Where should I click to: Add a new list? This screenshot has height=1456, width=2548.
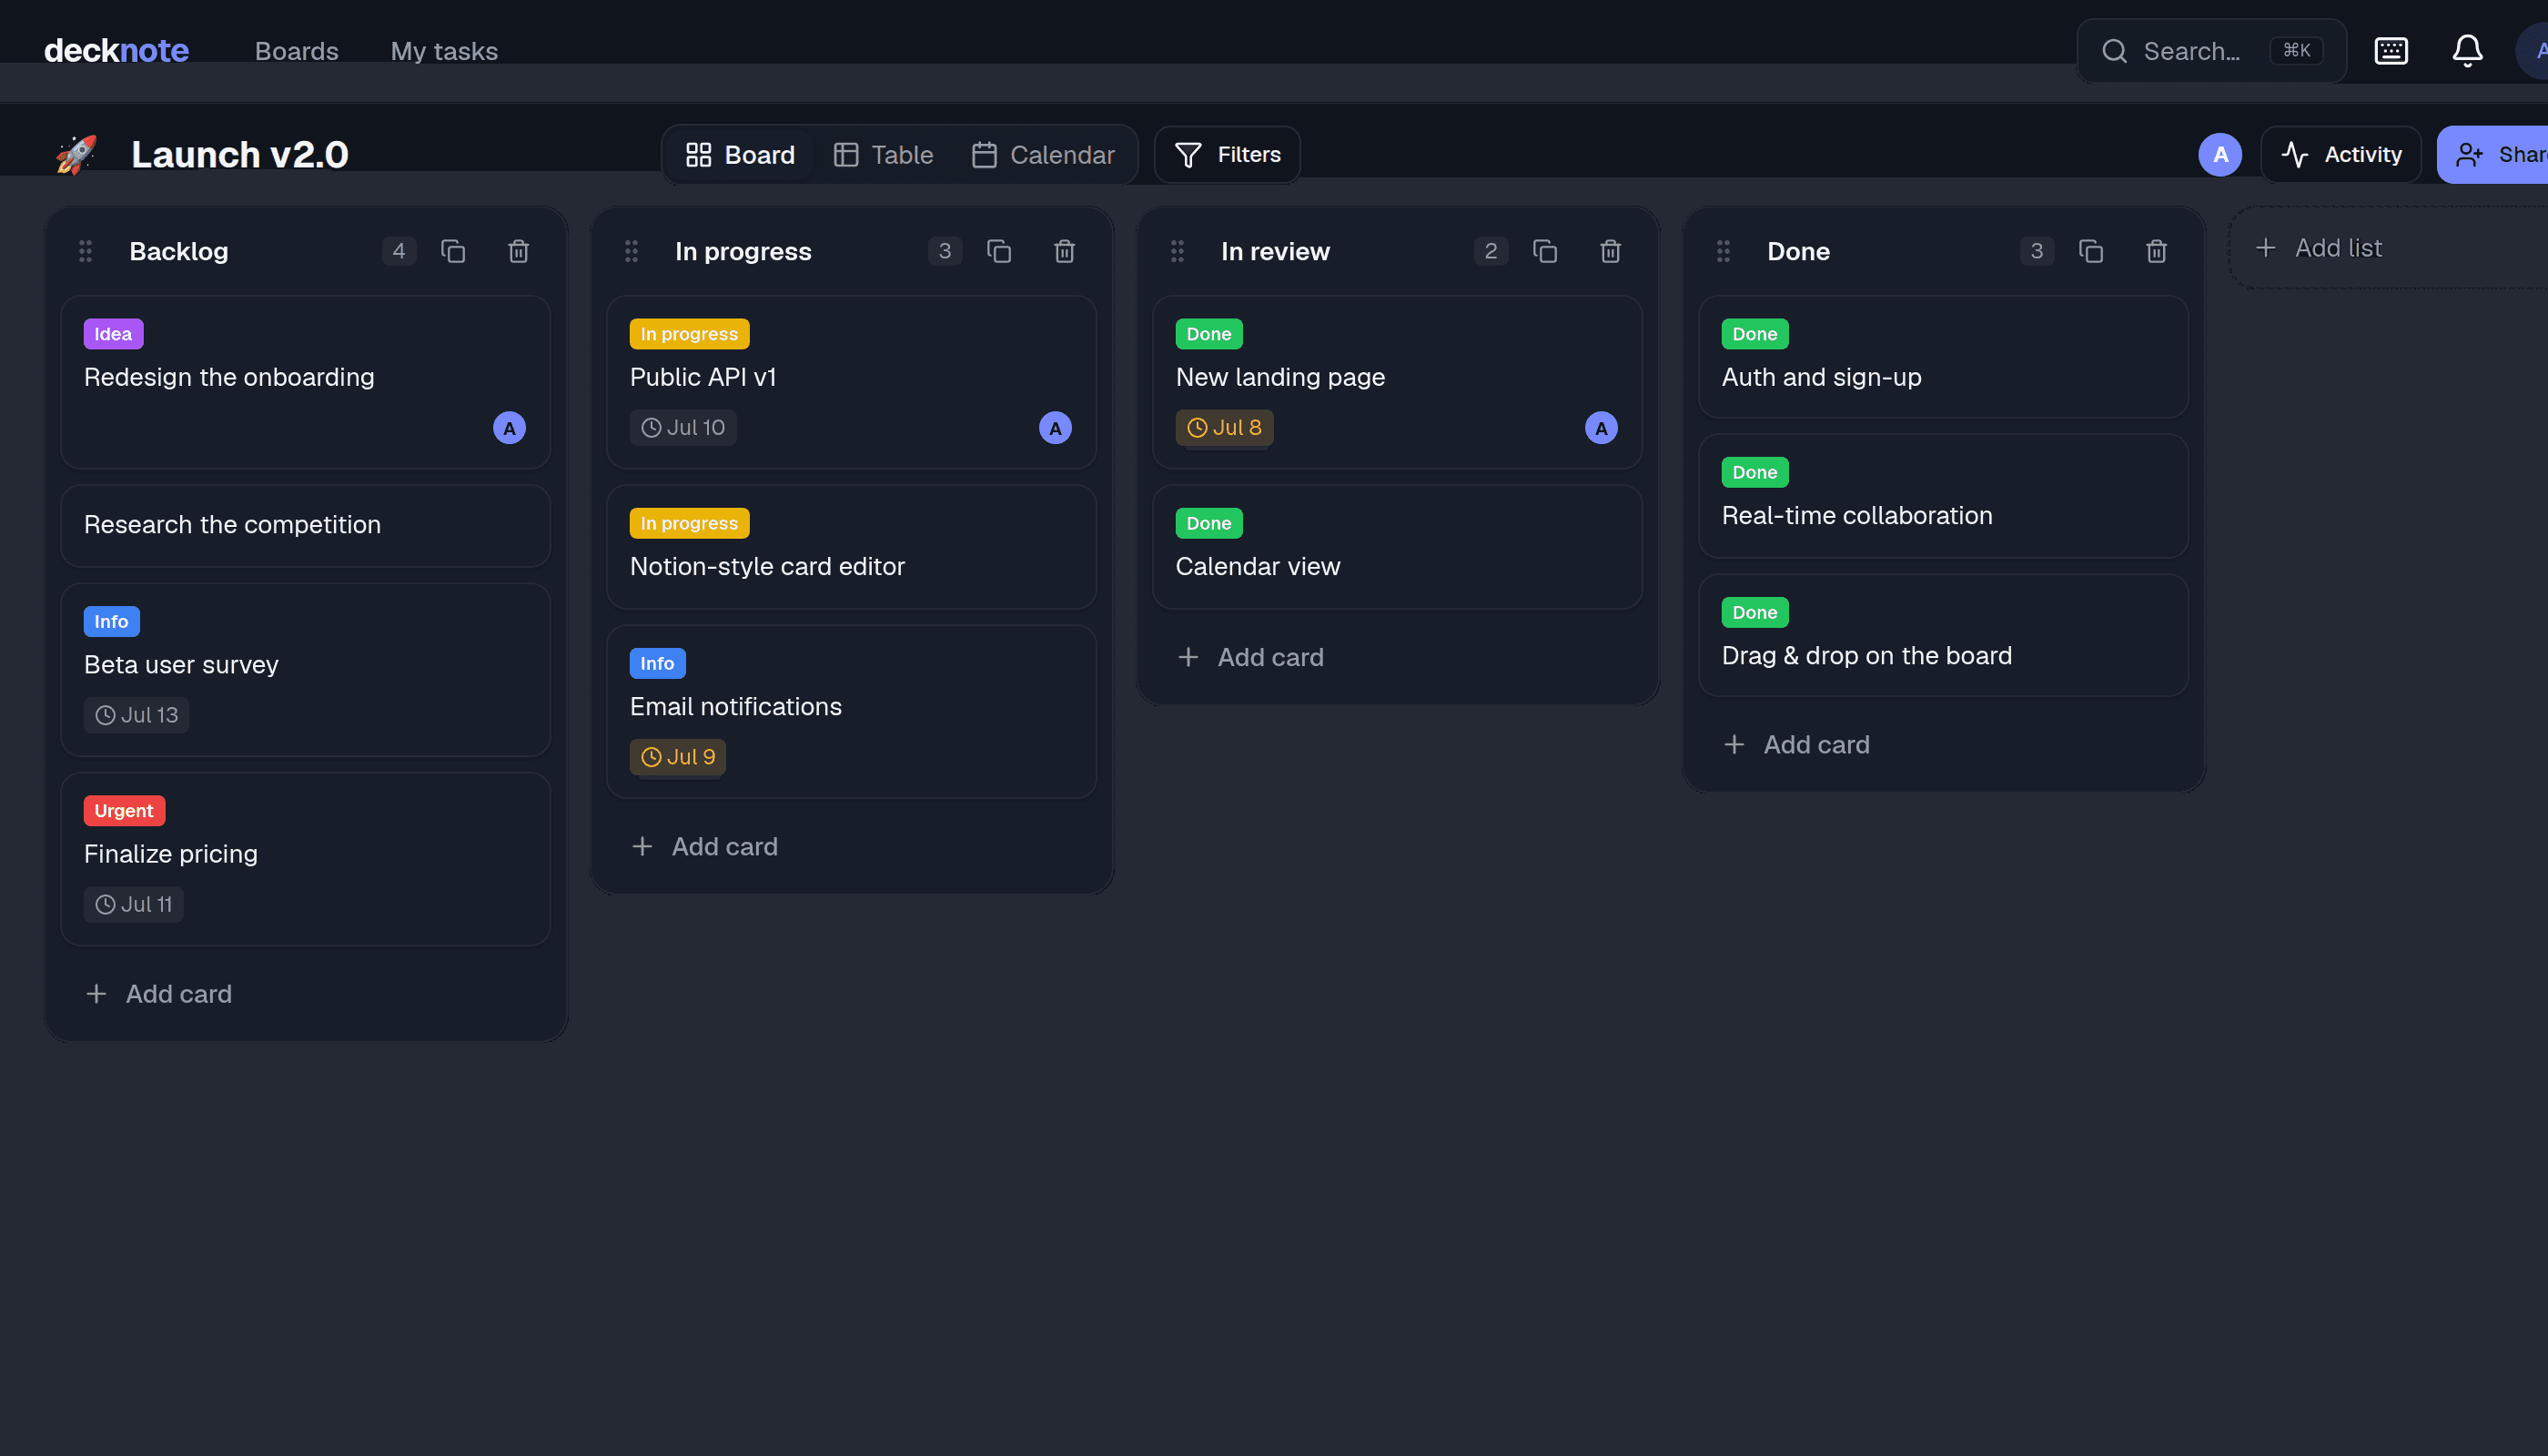pos(2388,248)
